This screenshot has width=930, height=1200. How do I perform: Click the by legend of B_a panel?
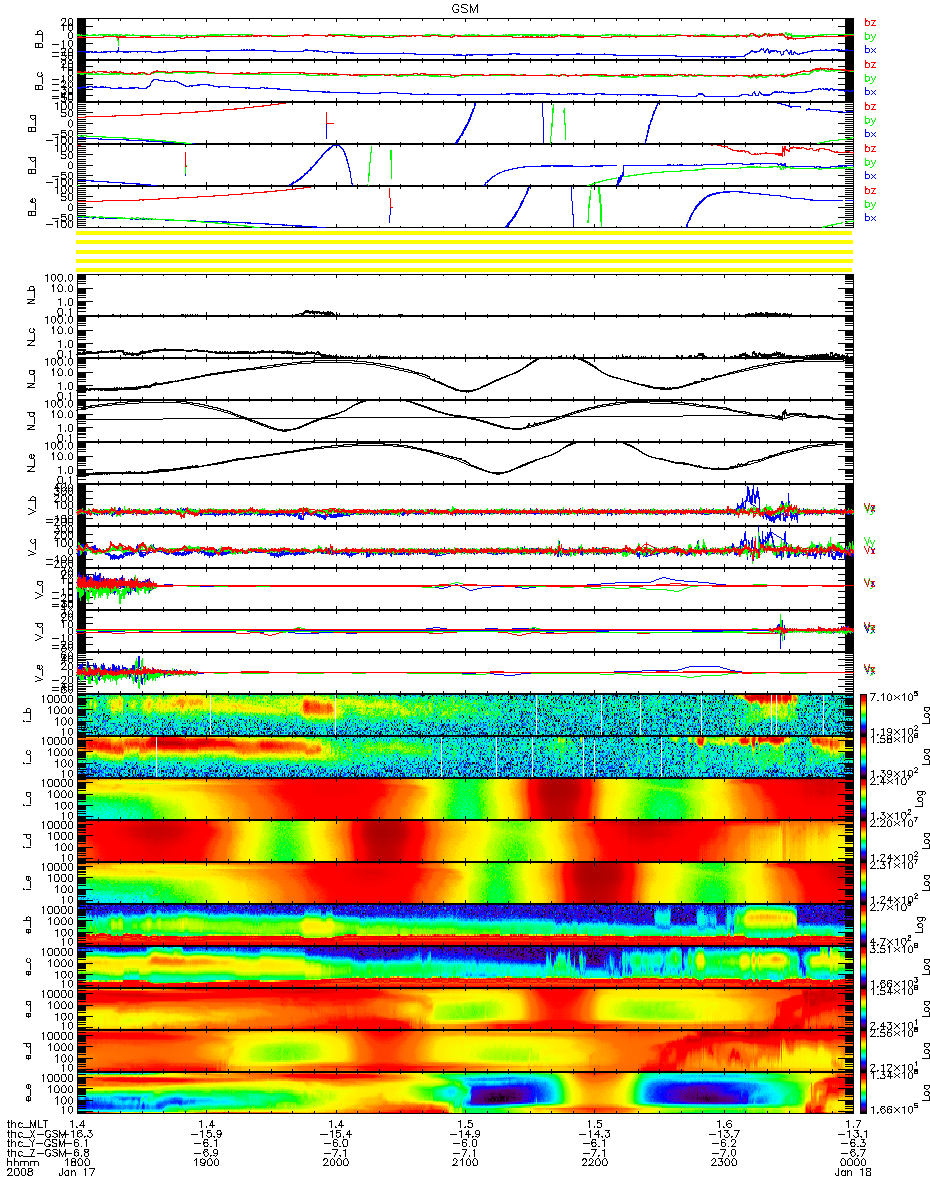pos(869,120)
